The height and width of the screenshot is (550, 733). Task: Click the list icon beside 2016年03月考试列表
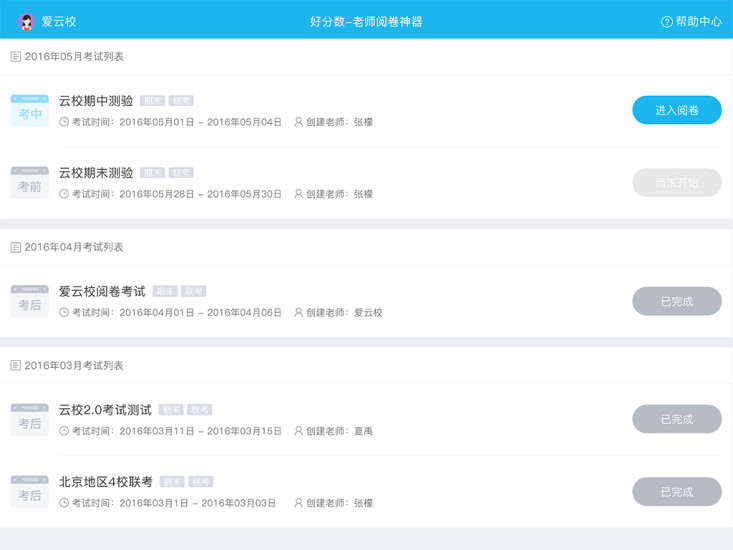tap(15, 366)
